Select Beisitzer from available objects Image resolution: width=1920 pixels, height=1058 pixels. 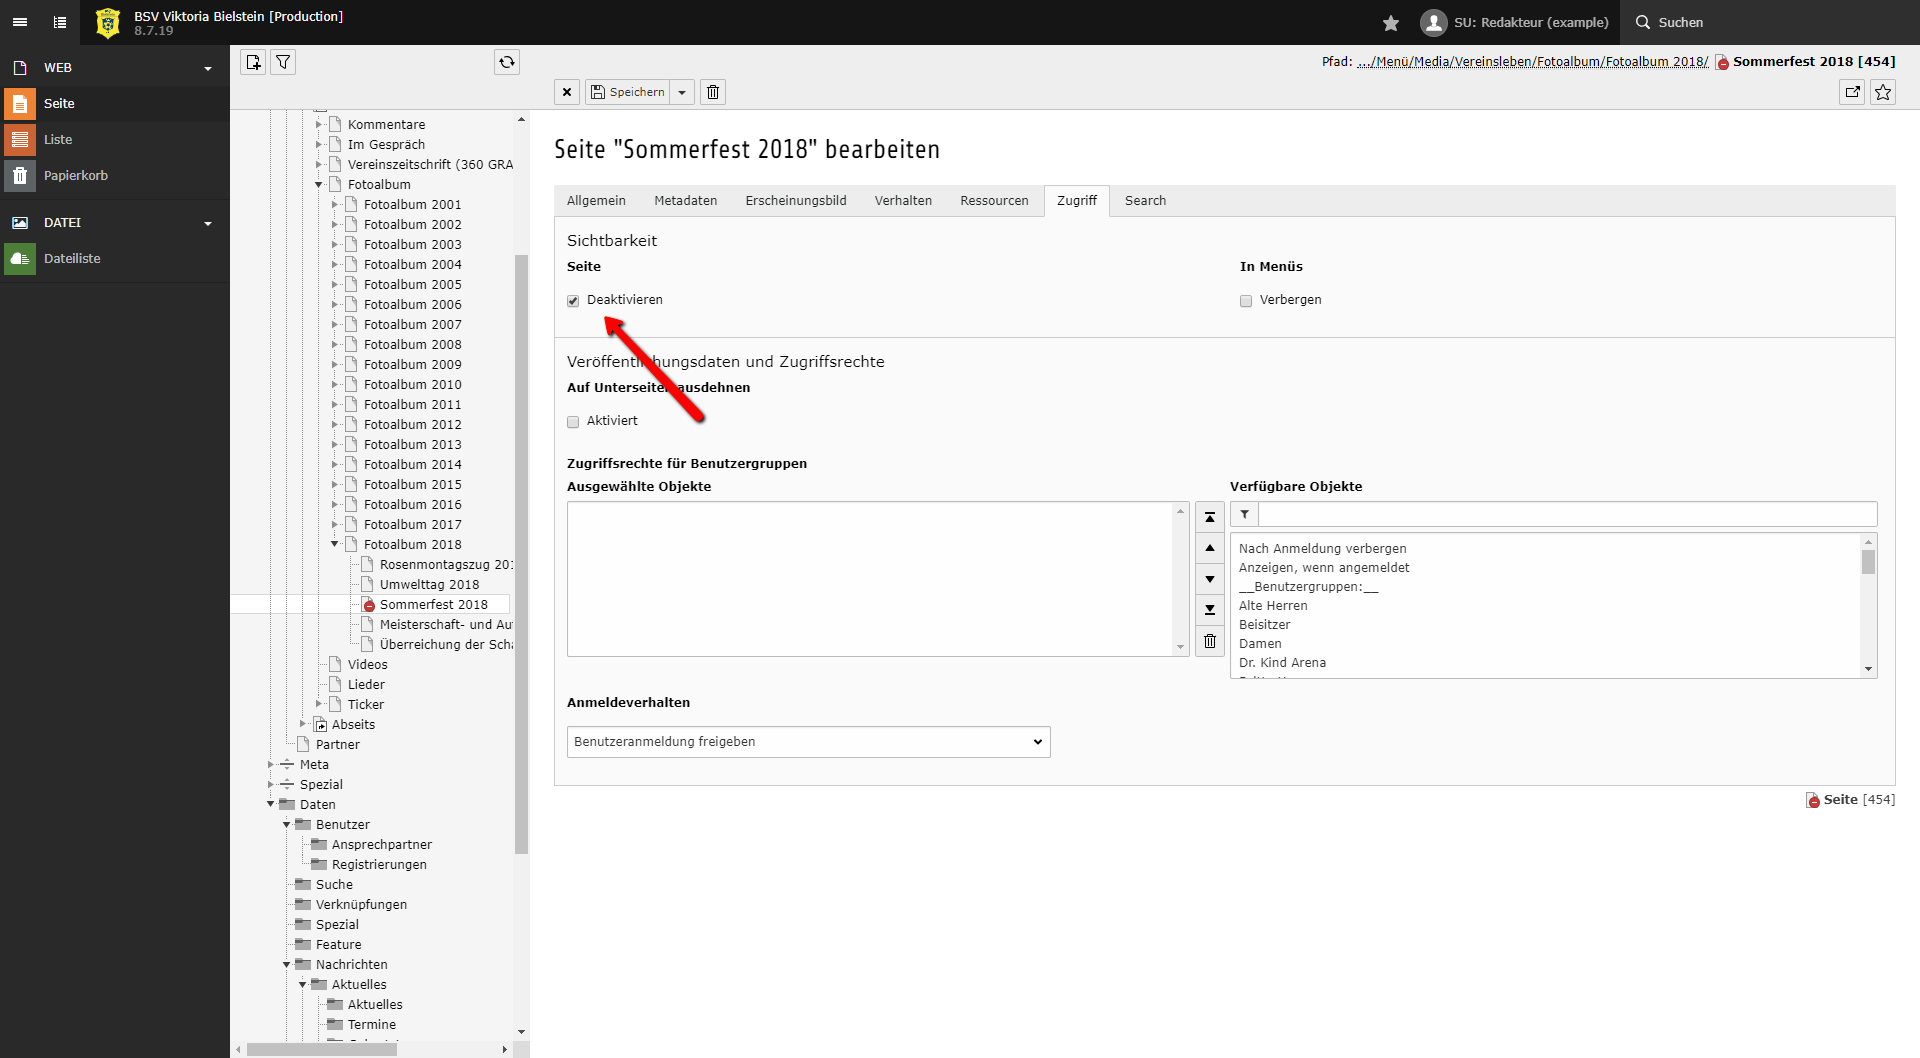(1265, 625)
